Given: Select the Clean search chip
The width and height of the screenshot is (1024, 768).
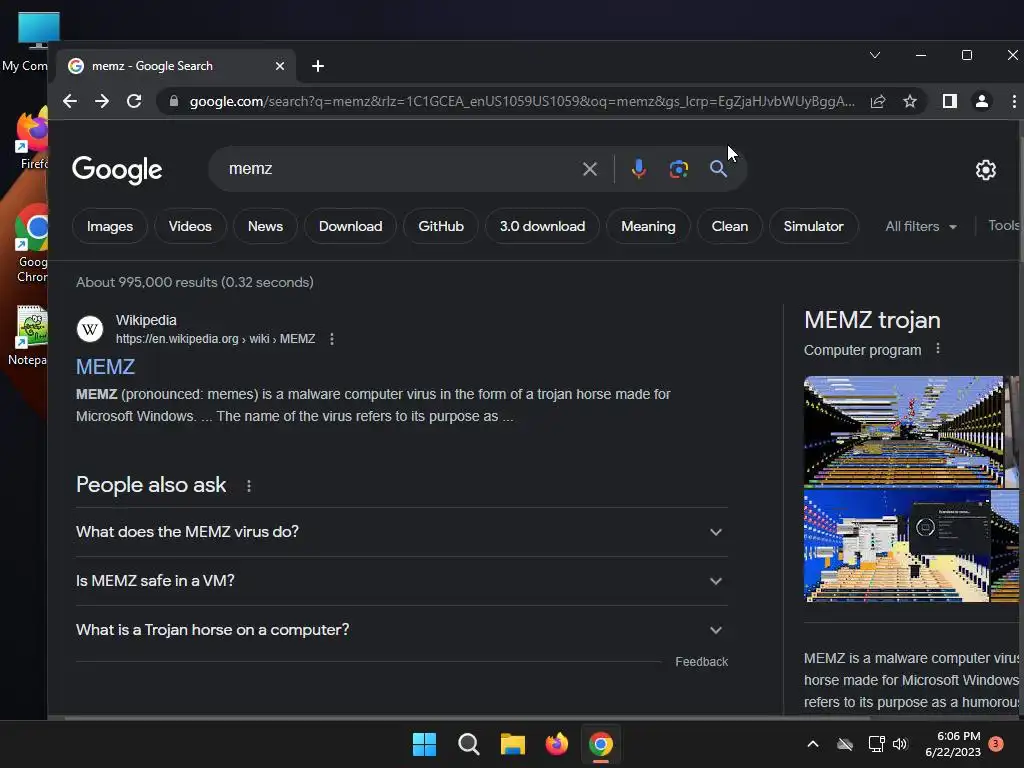Looking at the screenshot, I should [729, 226].
